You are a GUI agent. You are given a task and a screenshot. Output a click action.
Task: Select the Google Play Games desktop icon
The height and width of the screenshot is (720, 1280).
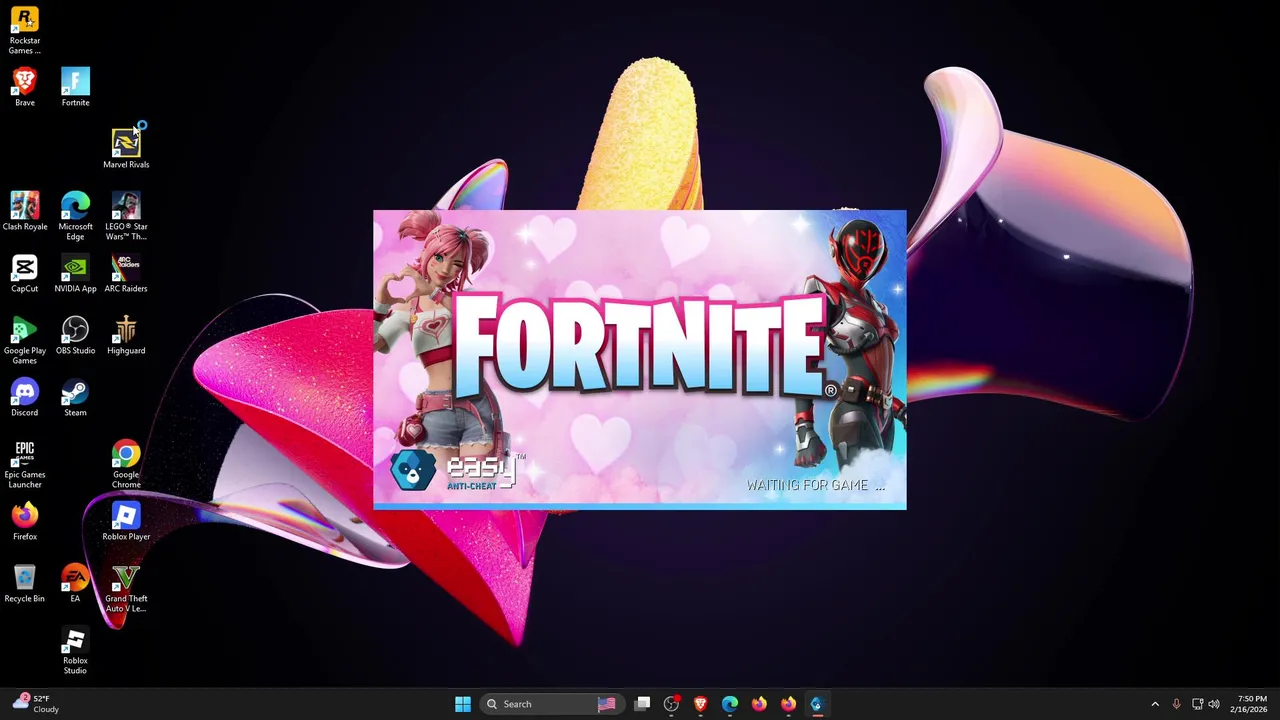point(25,340)
